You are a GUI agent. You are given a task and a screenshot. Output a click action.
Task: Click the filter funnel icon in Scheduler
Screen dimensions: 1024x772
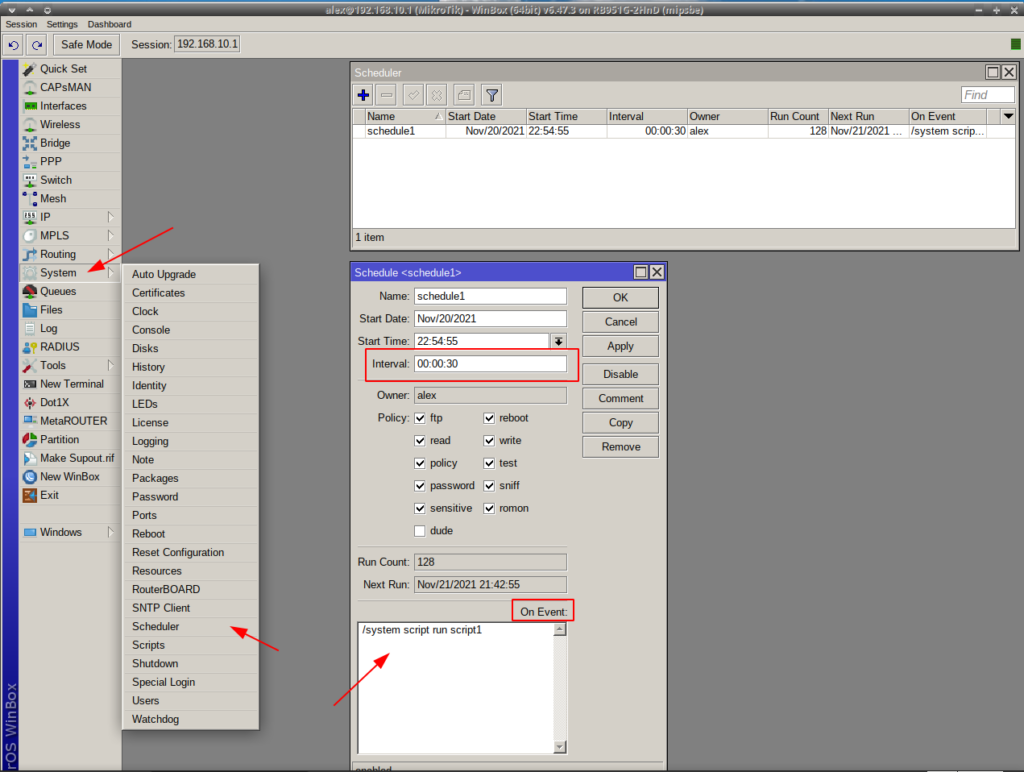491,95
